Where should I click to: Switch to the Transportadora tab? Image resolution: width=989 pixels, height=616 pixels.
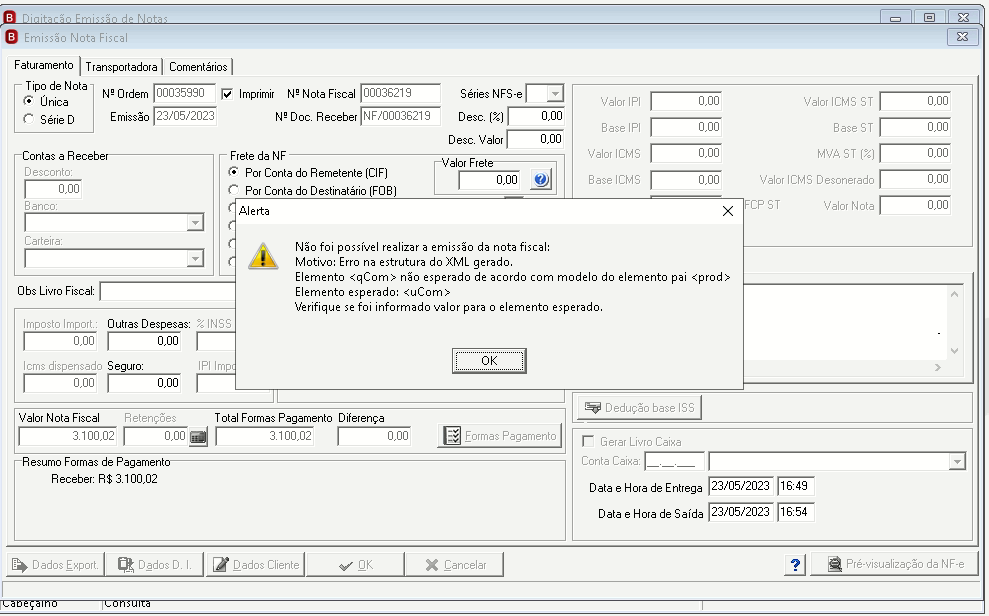[x=121, y=66]
